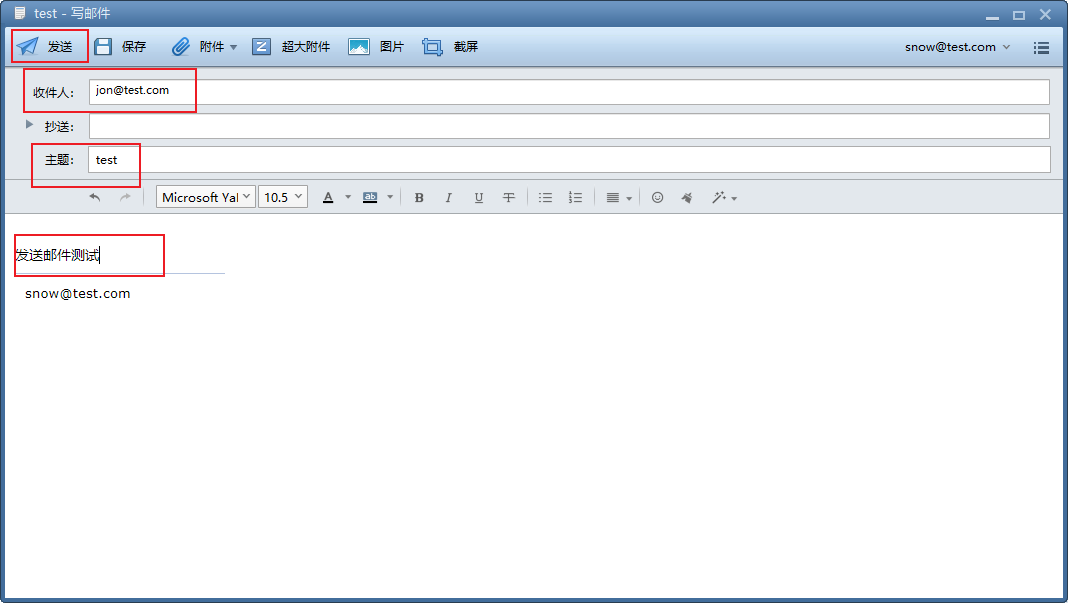The image size is (1068, 603).
Task: Click the floppy disk icon on 保存
Action: 103,46
